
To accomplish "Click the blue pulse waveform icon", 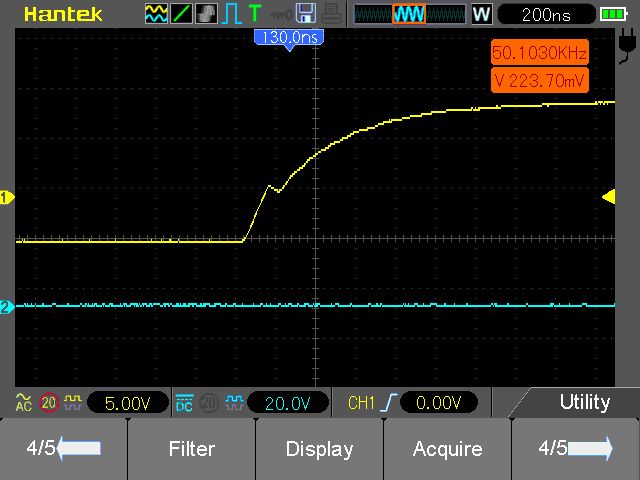I will pyautogui.click(x=231, y=13).
